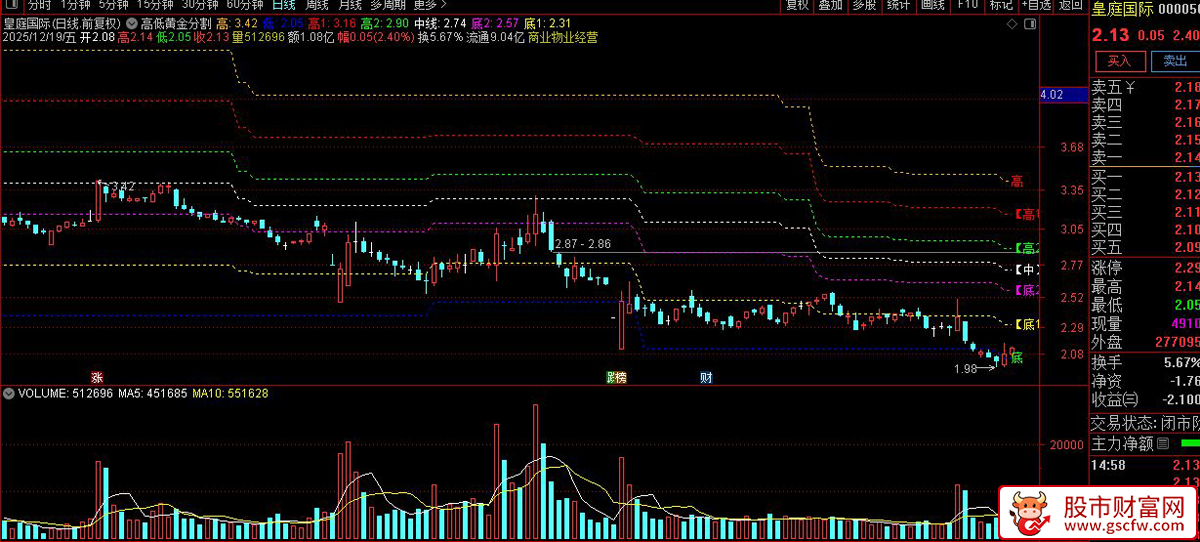The width and height of the screenshot is (1200, 542).
Task: Select the 日线 daily period tab
Action: 285,5
